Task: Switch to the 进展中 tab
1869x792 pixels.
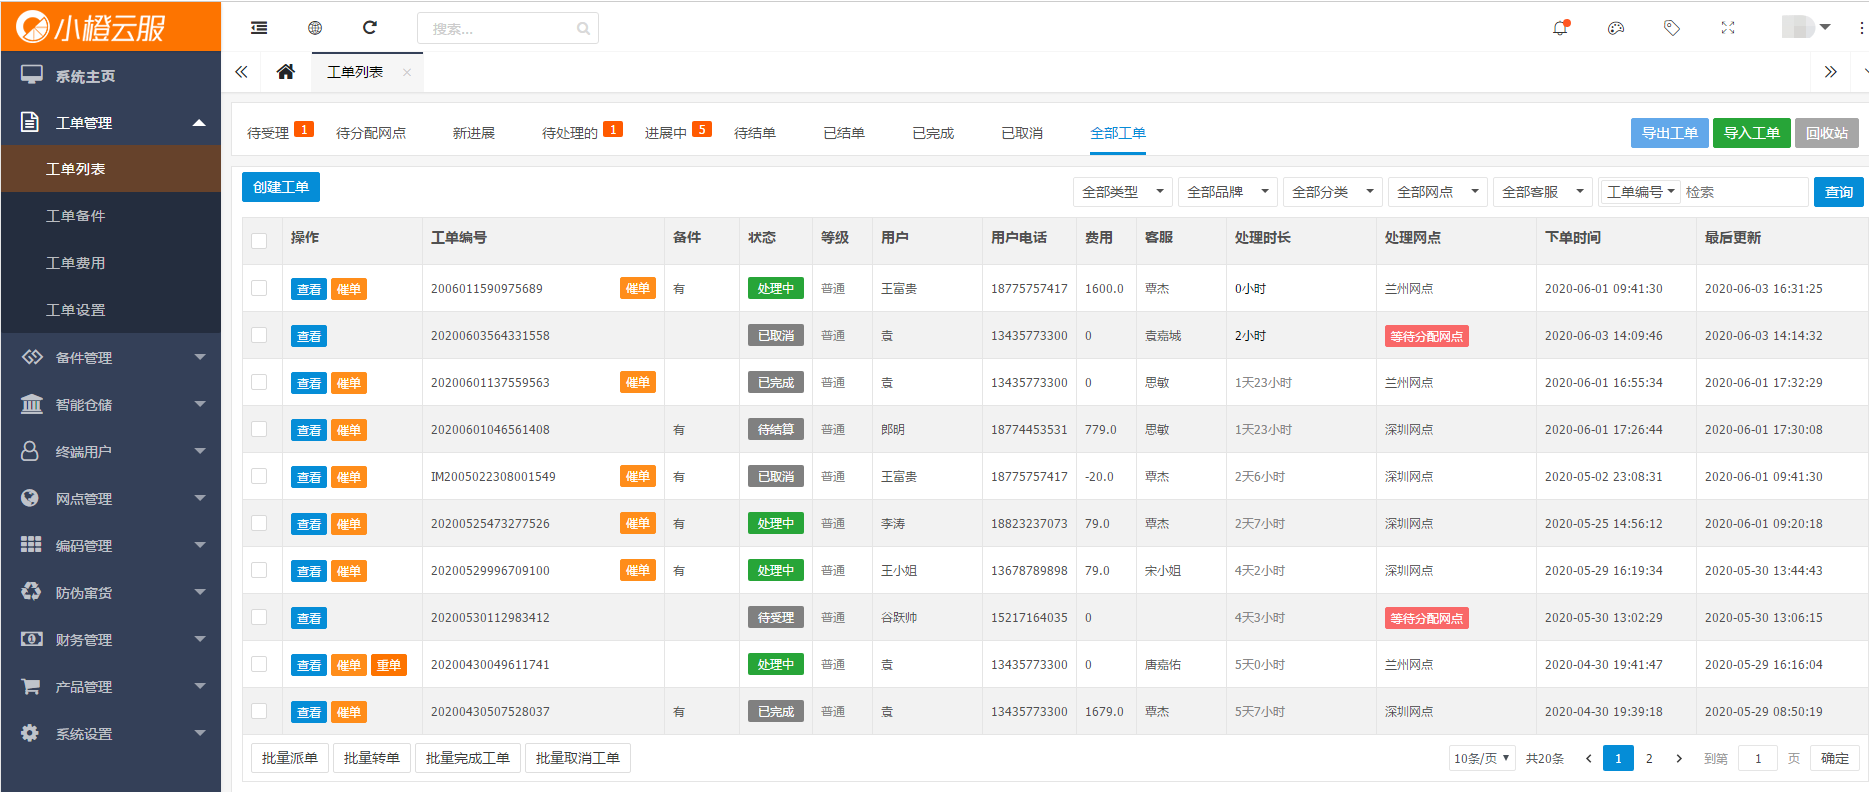Action: pyautogui.click(x=666, y=133)
